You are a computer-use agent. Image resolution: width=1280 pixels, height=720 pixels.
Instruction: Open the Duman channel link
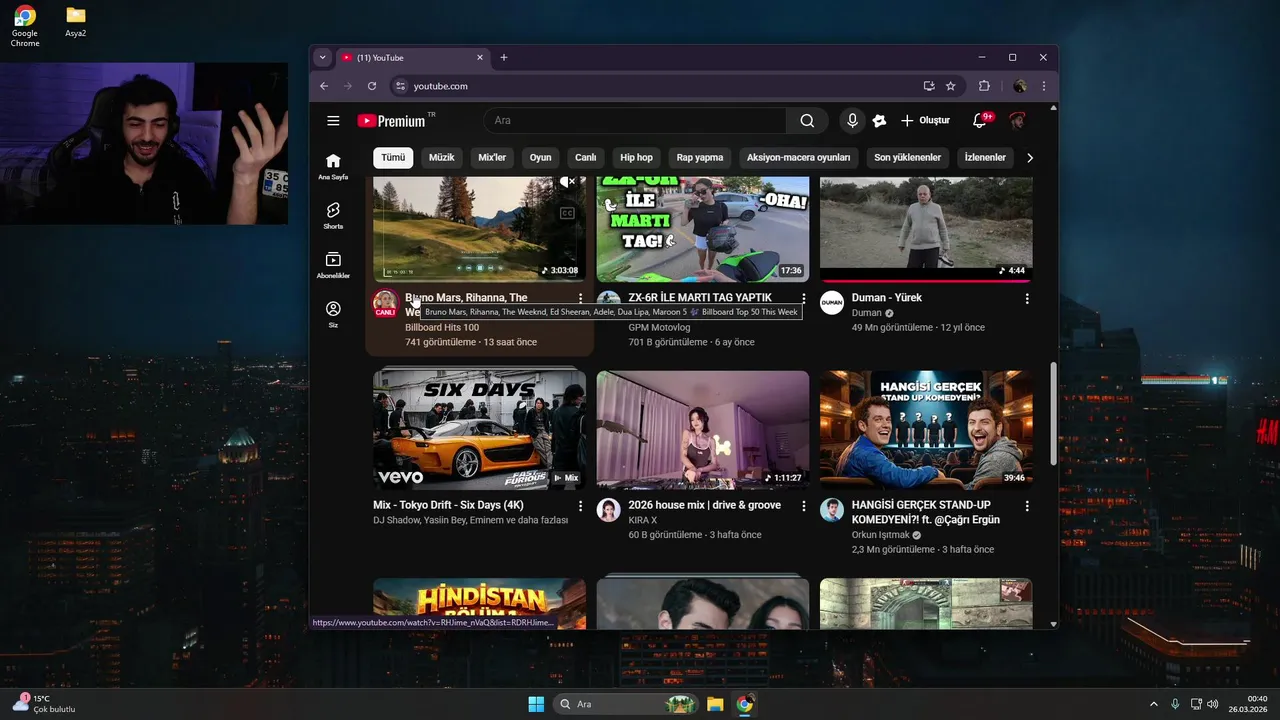click(867, 313)
